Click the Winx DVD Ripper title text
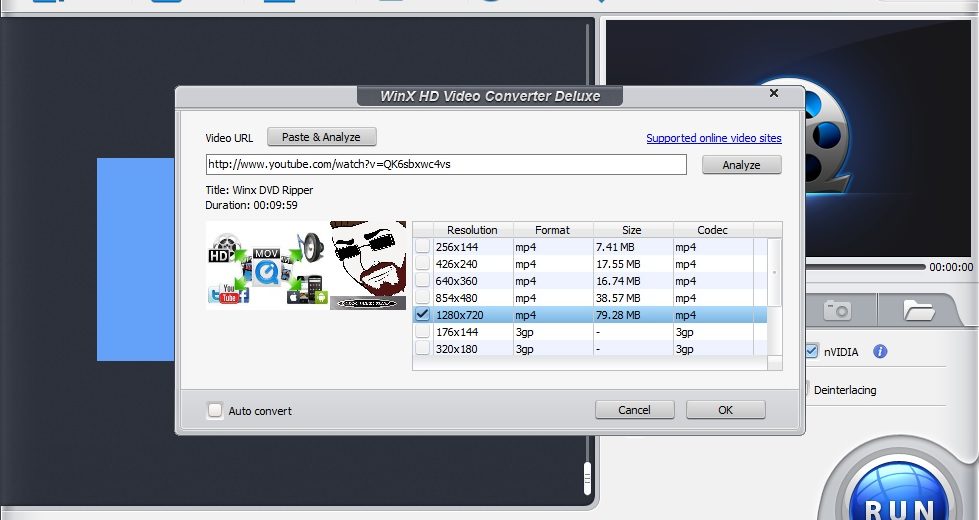 click(x=273, y=190)
